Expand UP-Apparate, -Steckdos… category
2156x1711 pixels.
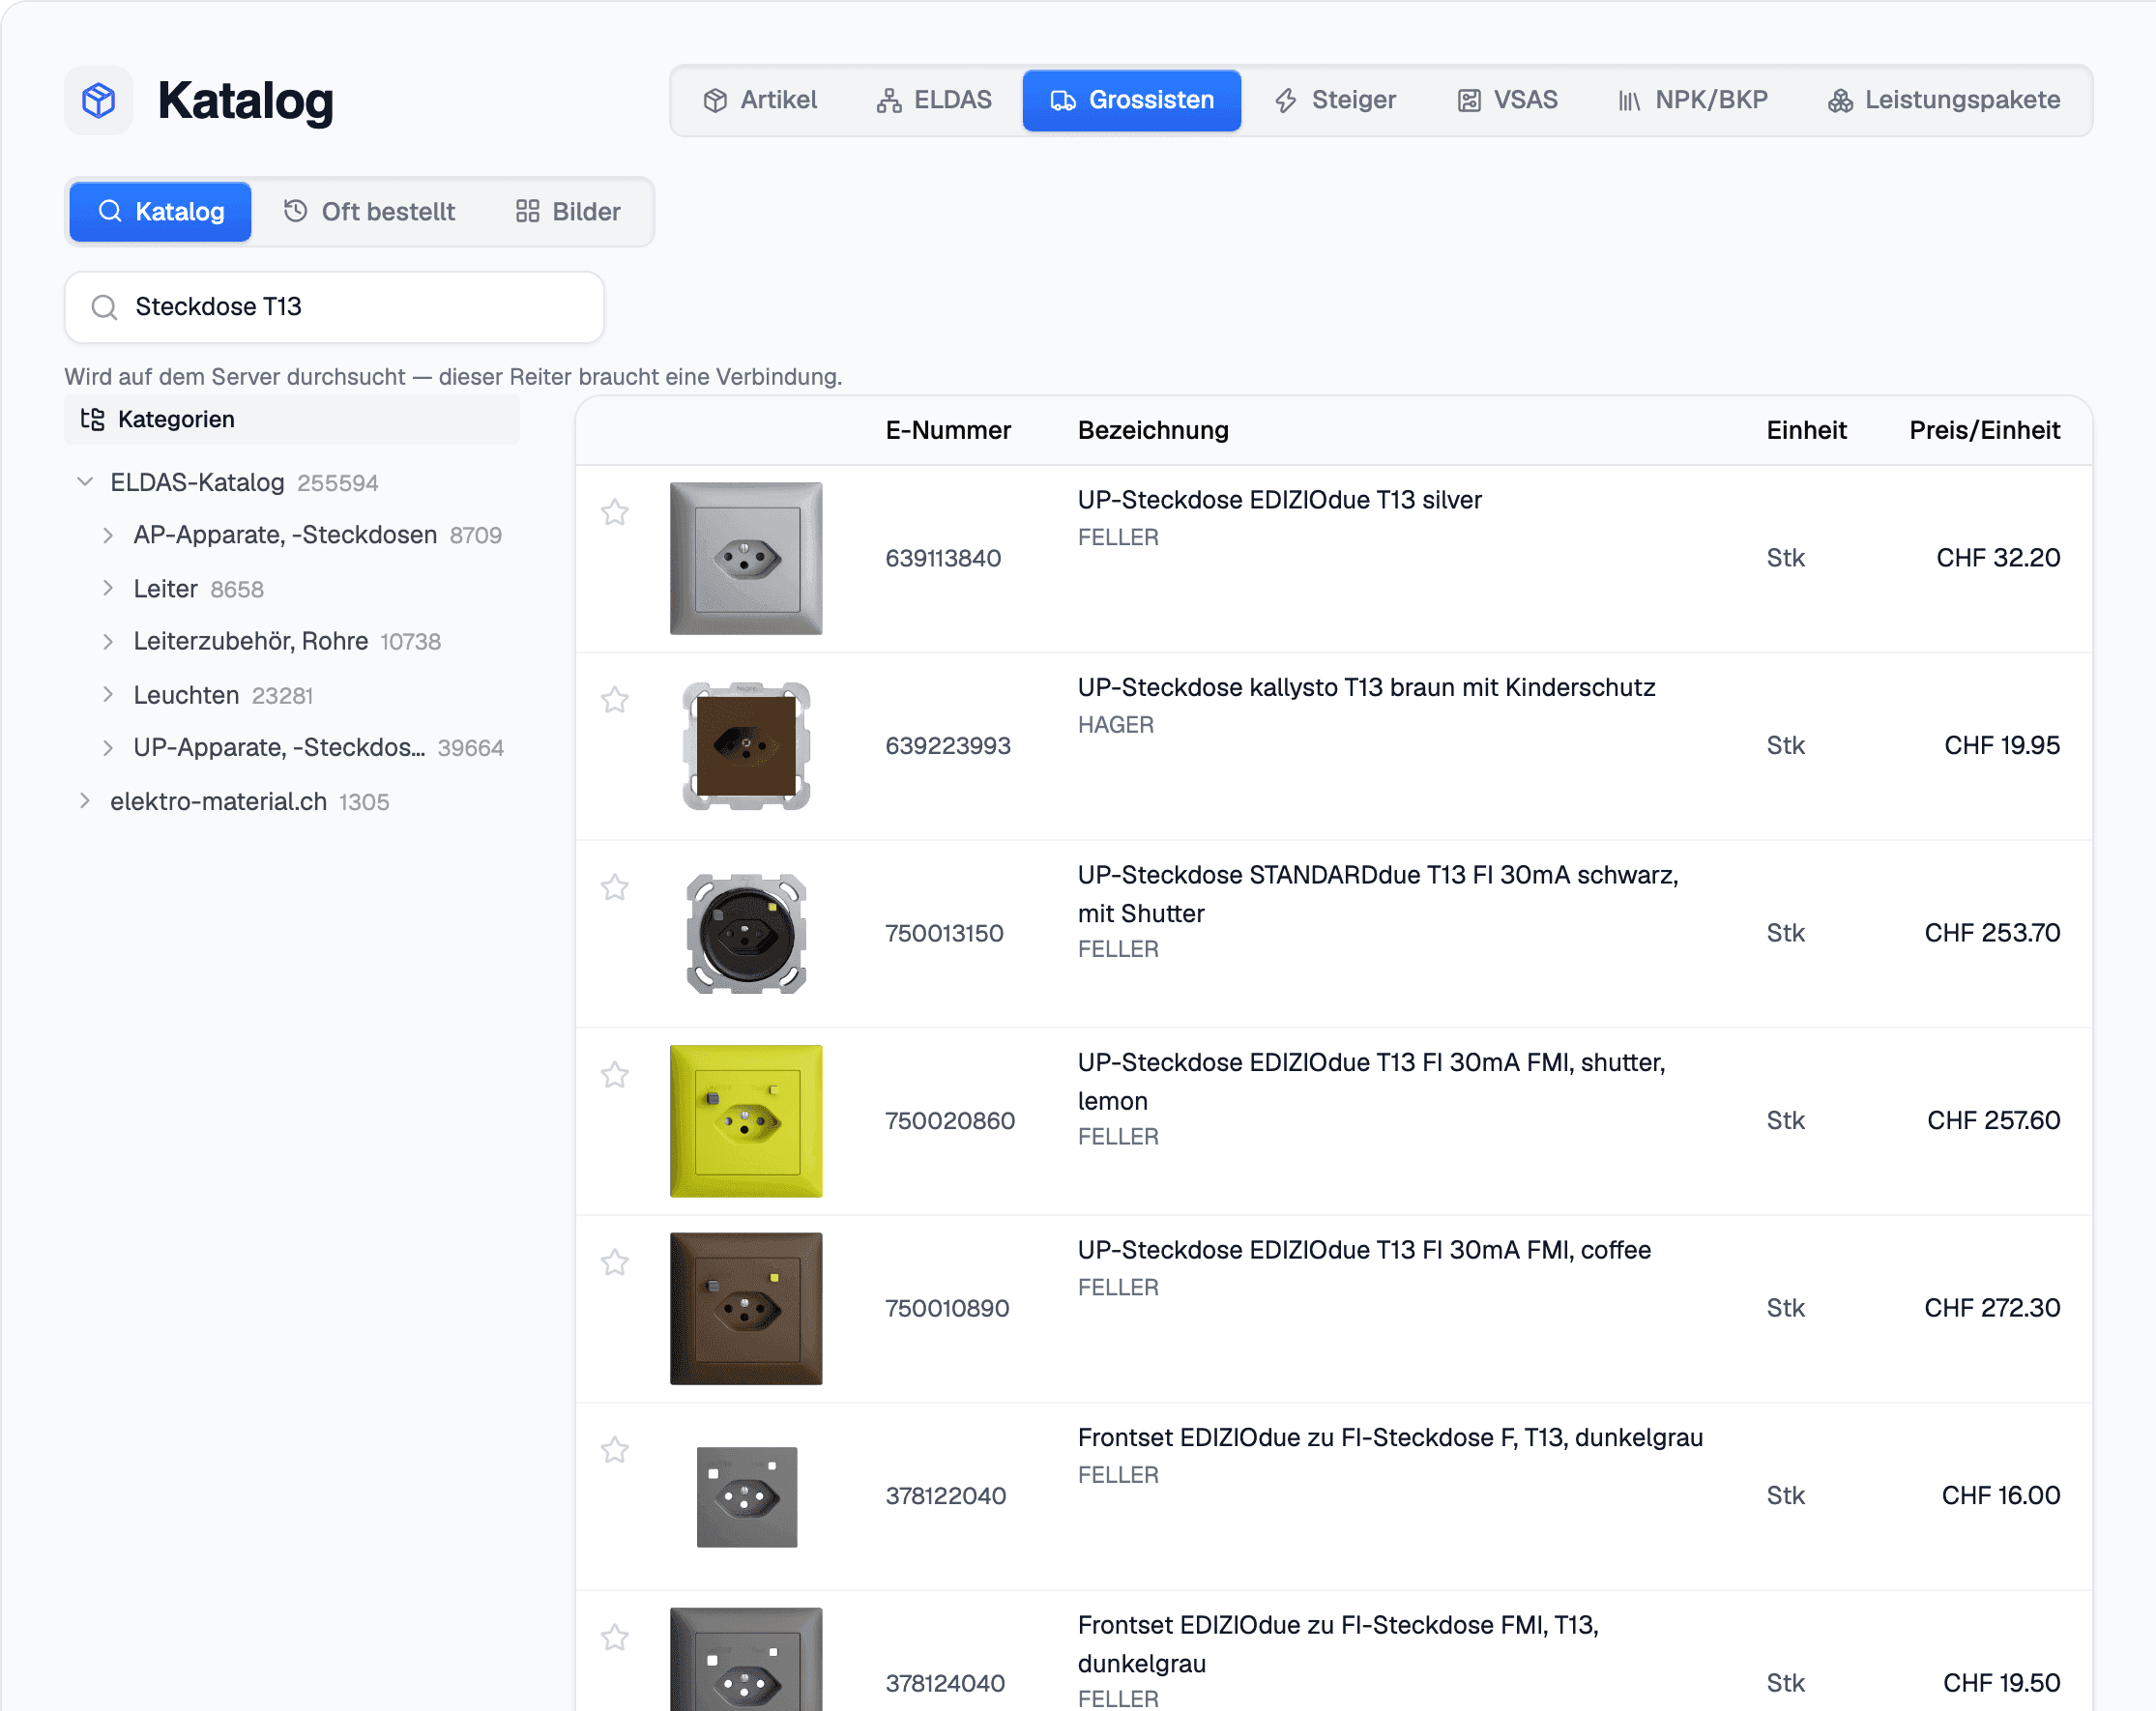click(108, 747)
